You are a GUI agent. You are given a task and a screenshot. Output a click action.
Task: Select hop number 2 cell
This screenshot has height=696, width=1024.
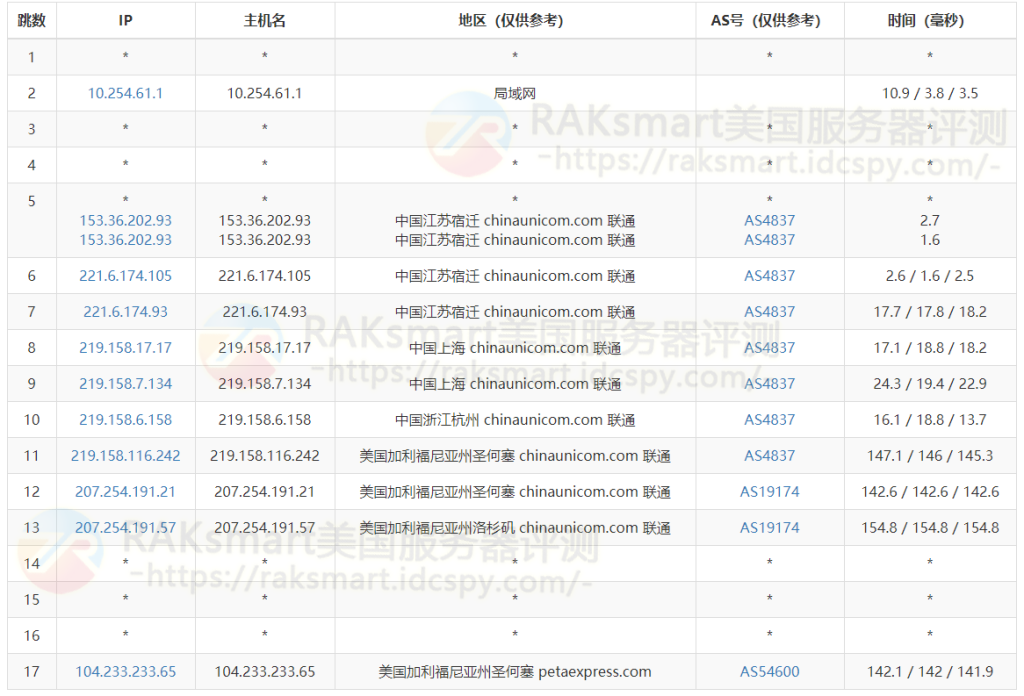click(x=31, y=93)
